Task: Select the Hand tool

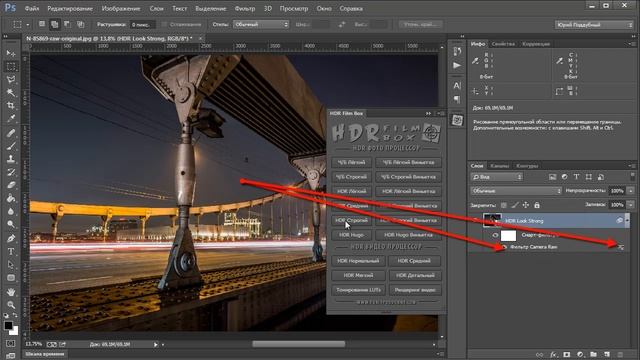Action: [11, 291]
